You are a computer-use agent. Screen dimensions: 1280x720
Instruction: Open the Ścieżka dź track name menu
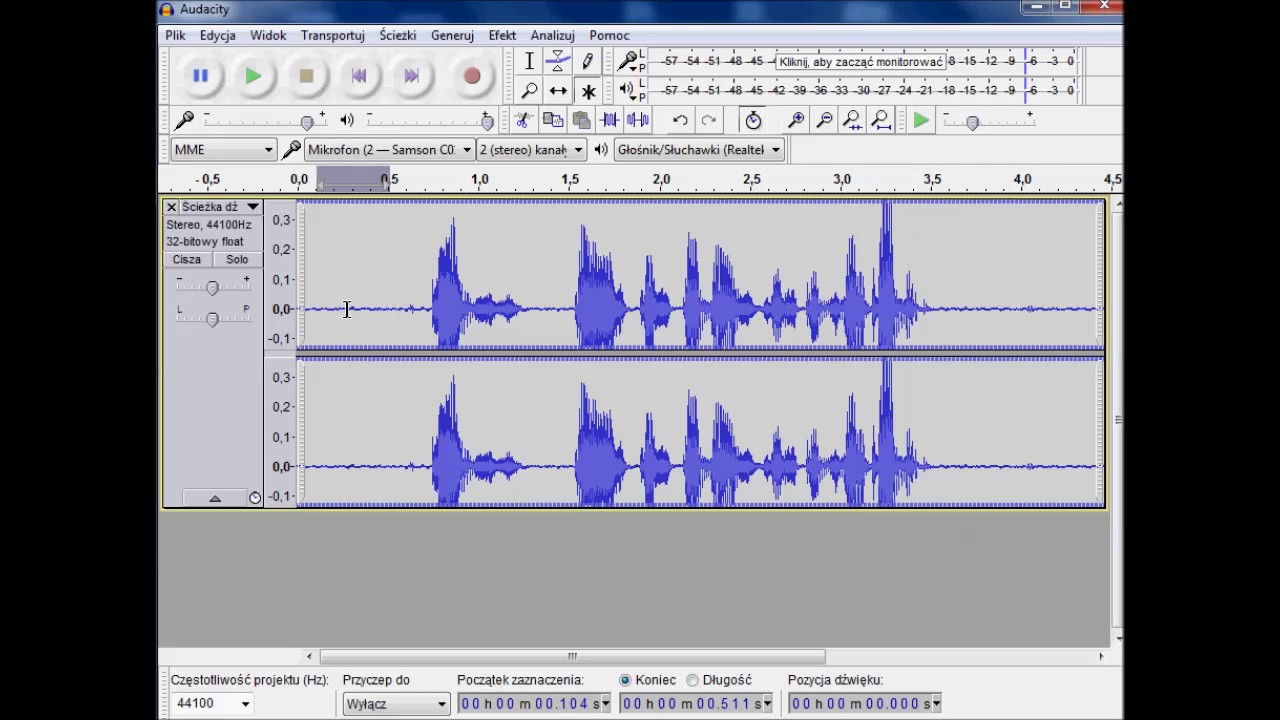coord(221,207)
